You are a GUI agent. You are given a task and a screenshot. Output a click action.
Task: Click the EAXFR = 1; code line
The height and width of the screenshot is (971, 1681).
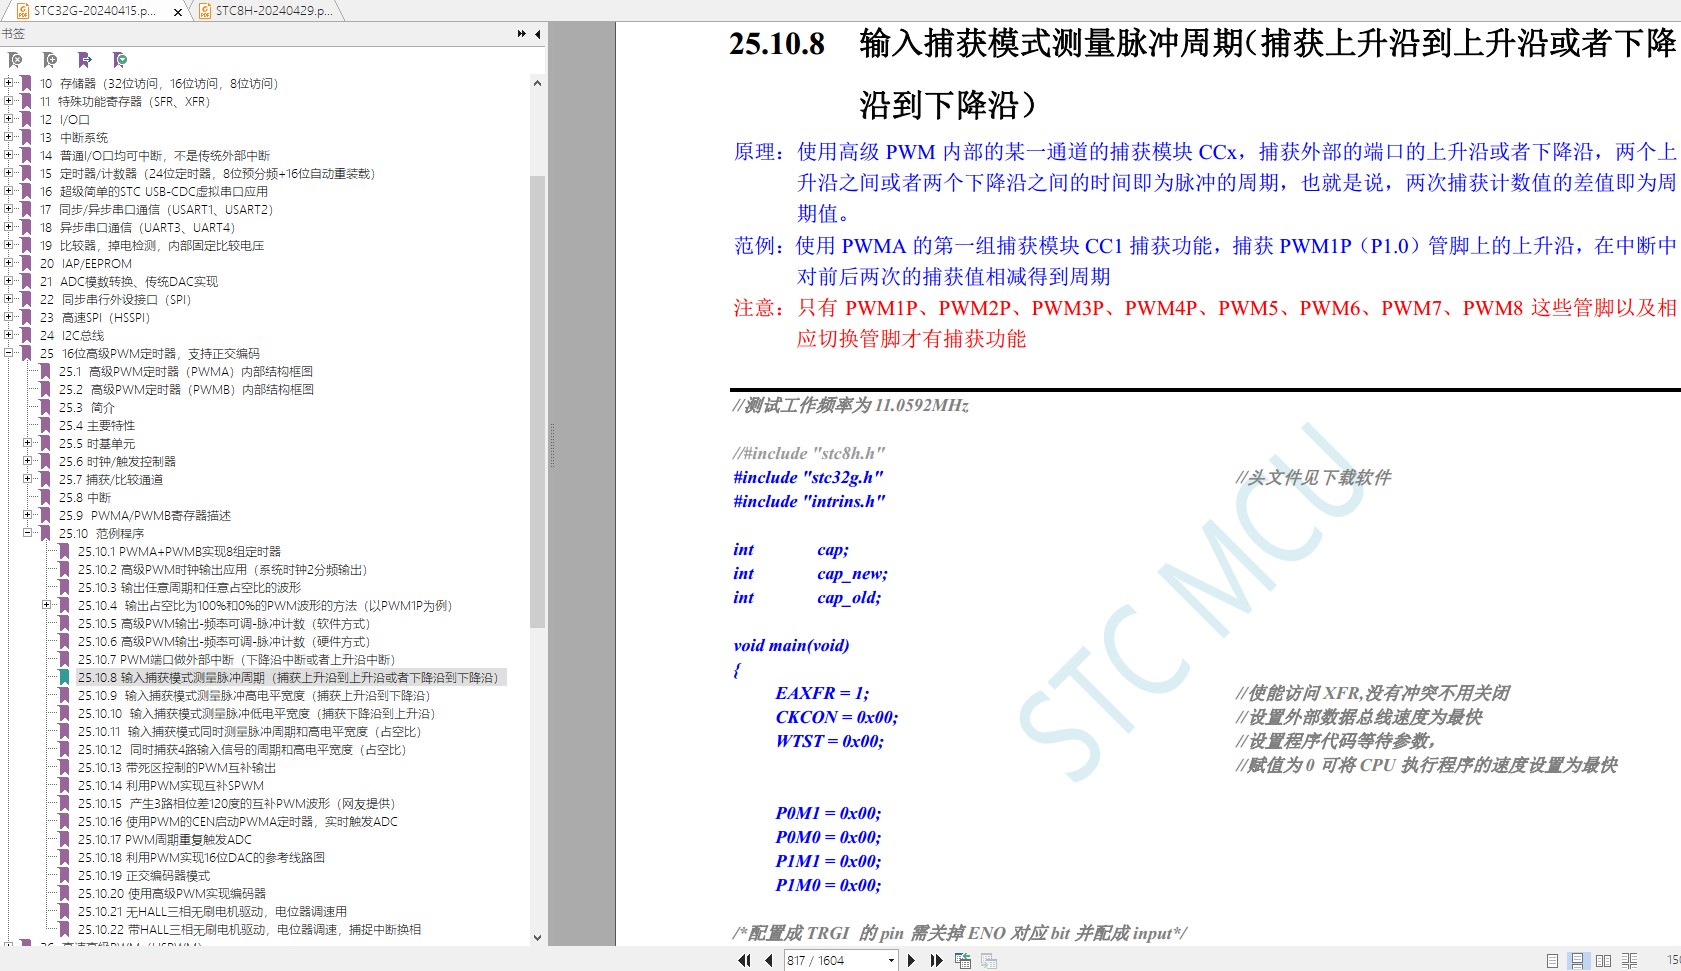click(822, 693)
